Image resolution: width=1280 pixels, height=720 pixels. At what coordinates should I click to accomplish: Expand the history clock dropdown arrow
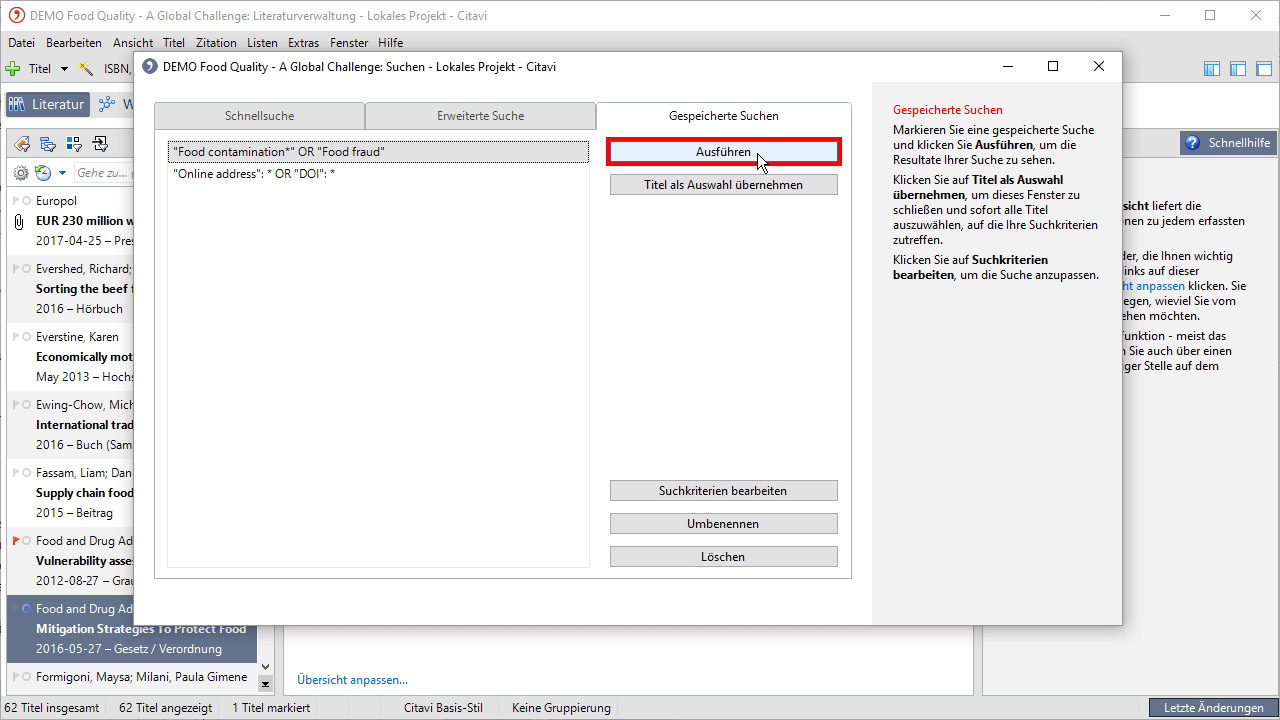[62, 173]
